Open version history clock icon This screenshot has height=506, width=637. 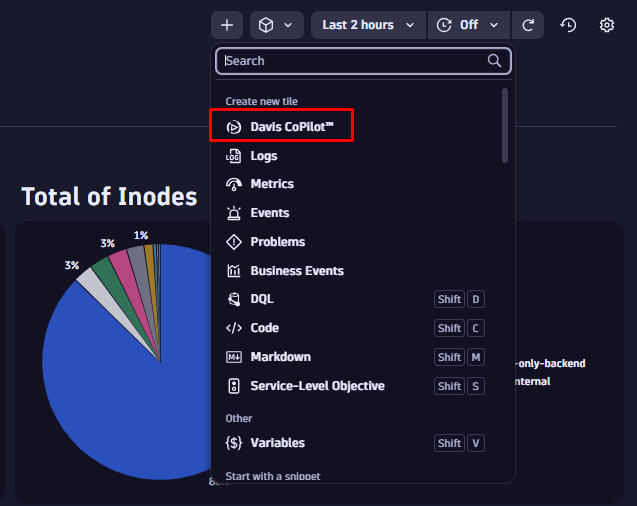tap(568, 25)
